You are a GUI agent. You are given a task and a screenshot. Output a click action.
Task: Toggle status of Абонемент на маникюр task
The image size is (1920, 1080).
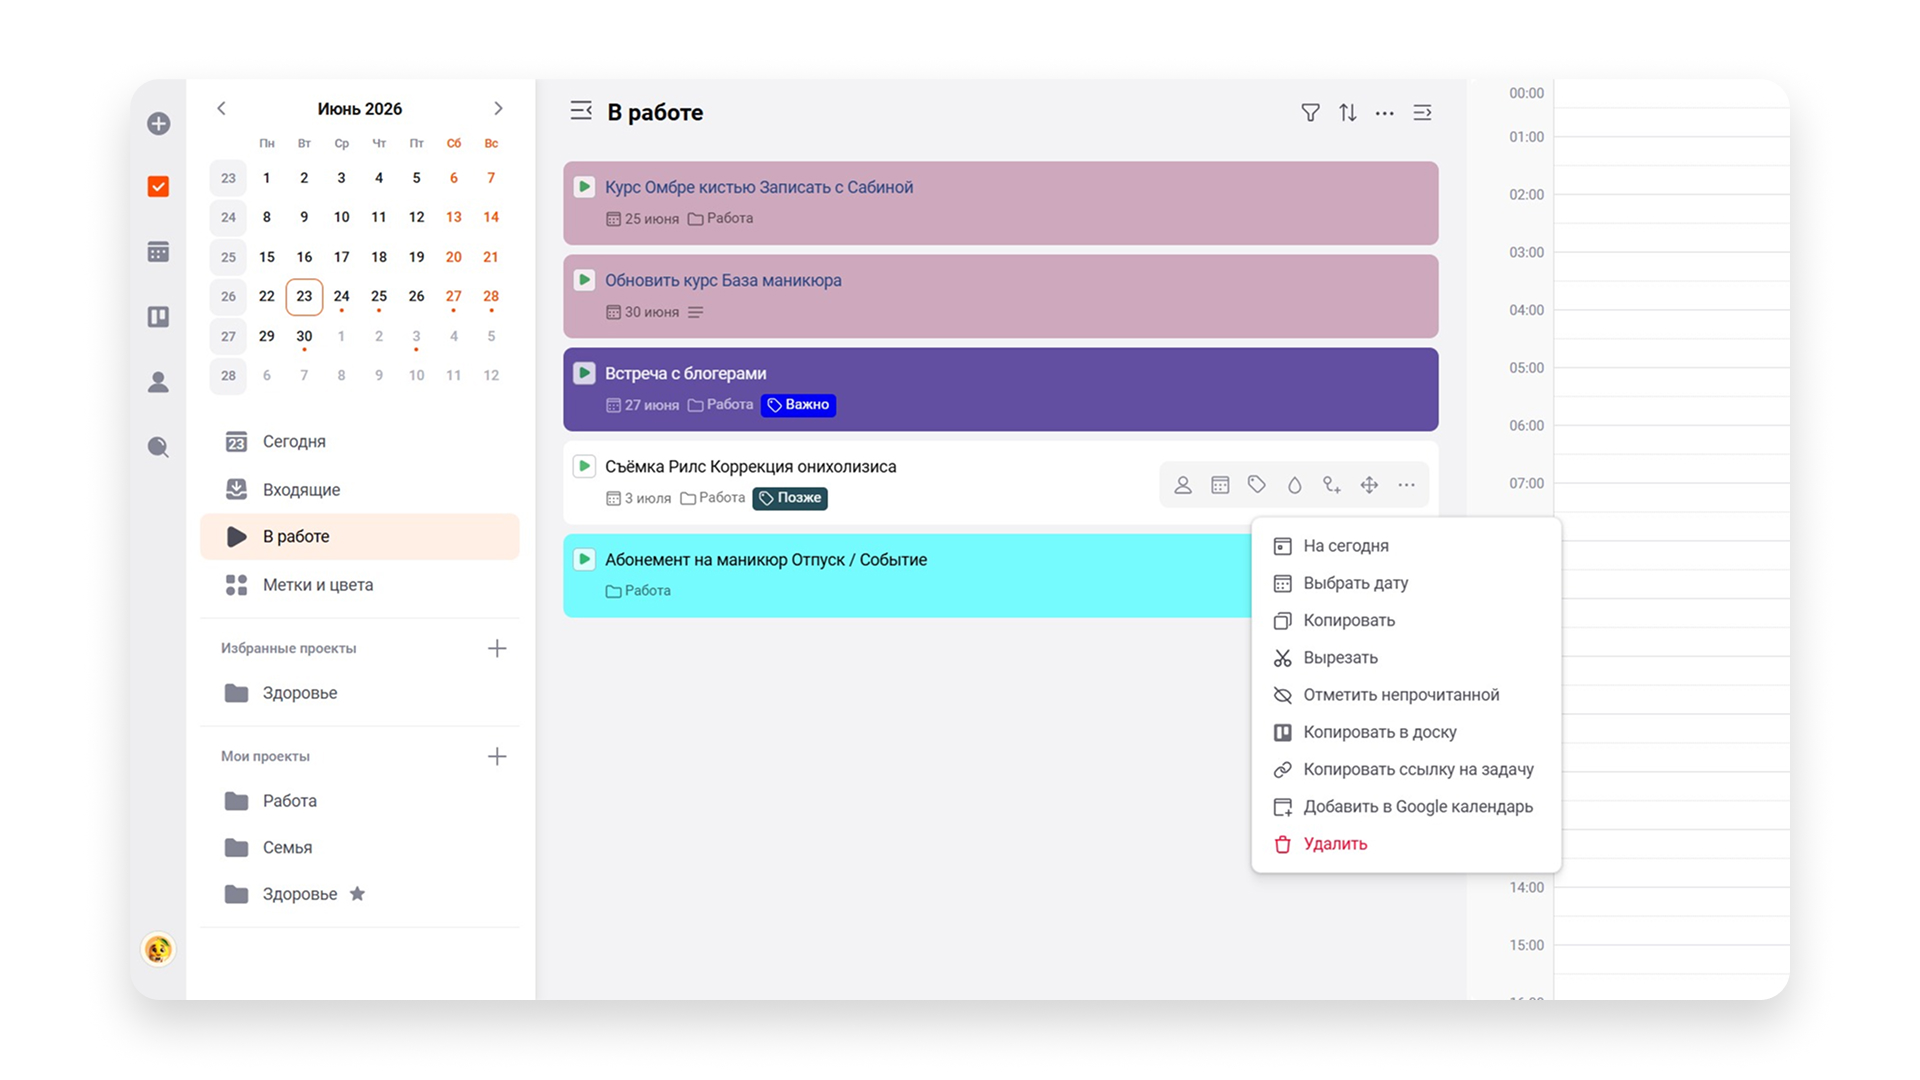584,559
